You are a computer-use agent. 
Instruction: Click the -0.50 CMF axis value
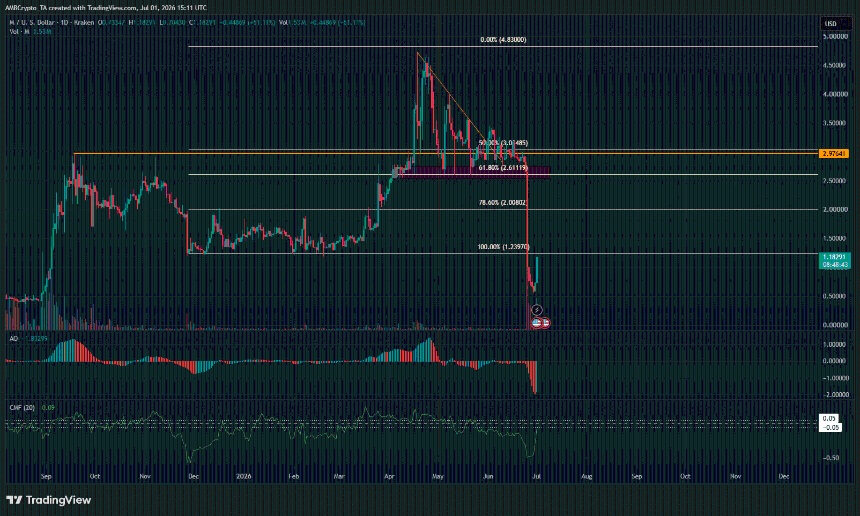point(831,457)
